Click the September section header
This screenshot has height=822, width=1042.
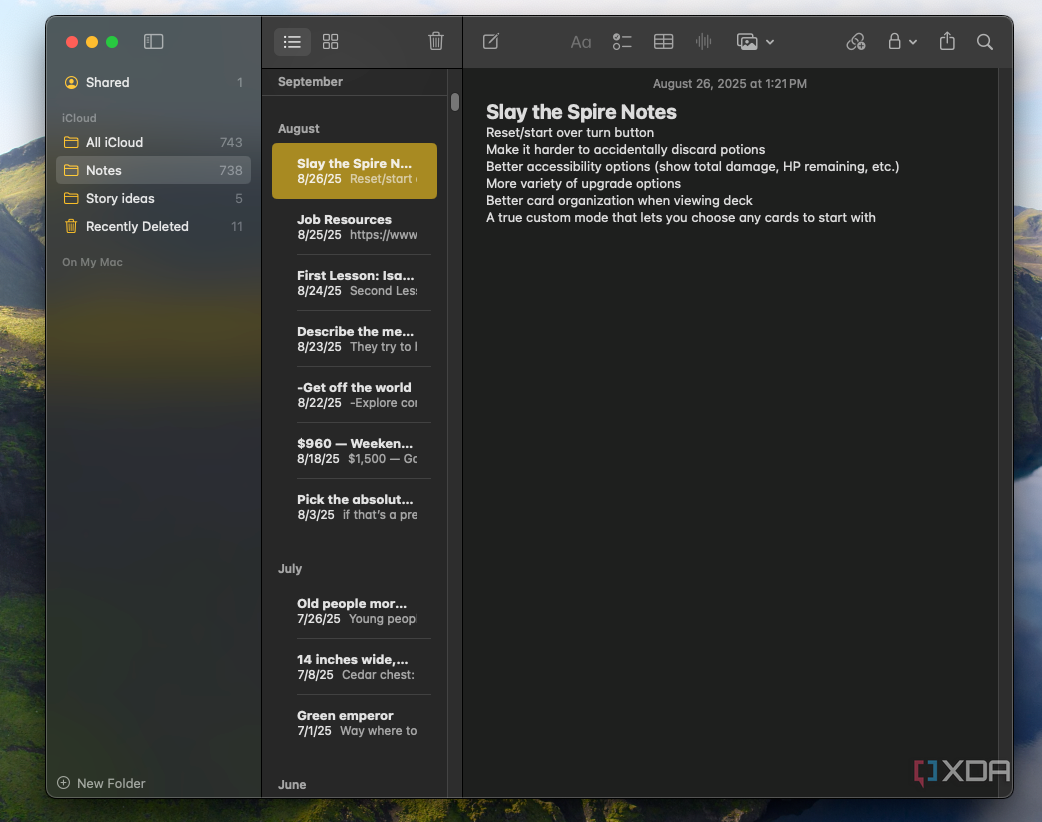pyautogui.click(x=310, y=82)
